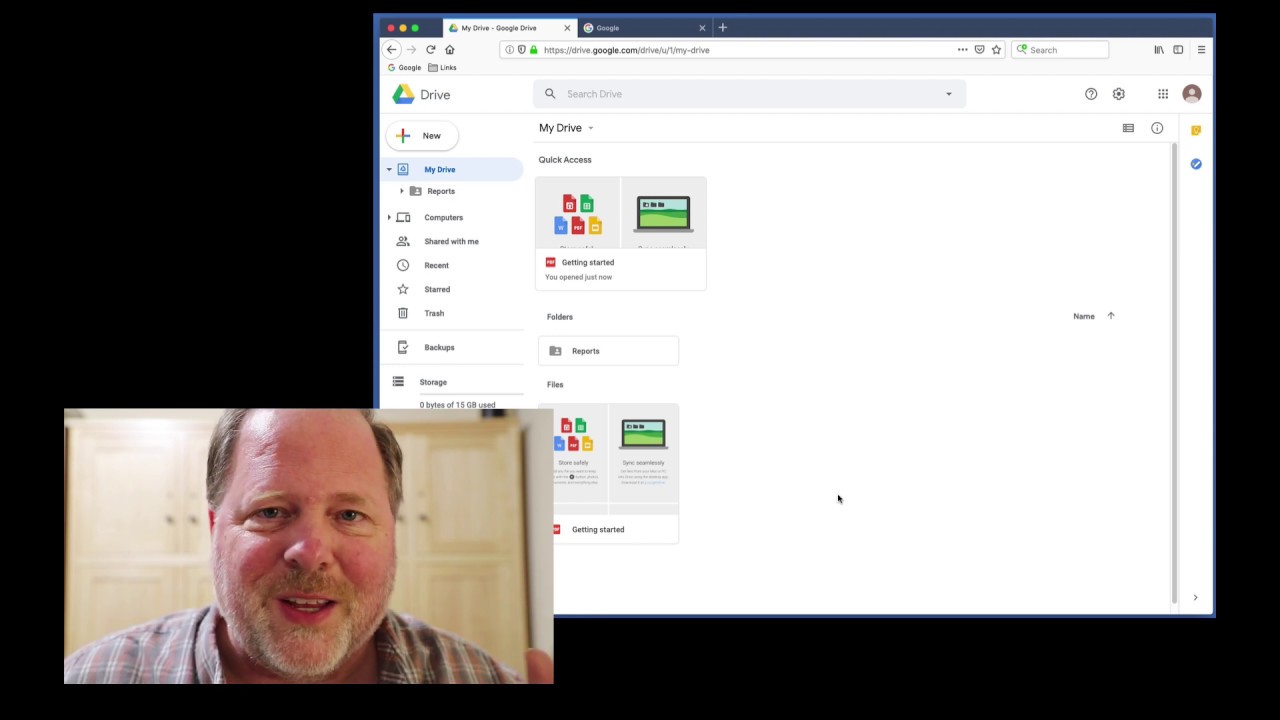Open the Drive search options dropdown
This screenshot has height=720, width=1280.
[949, 94]
